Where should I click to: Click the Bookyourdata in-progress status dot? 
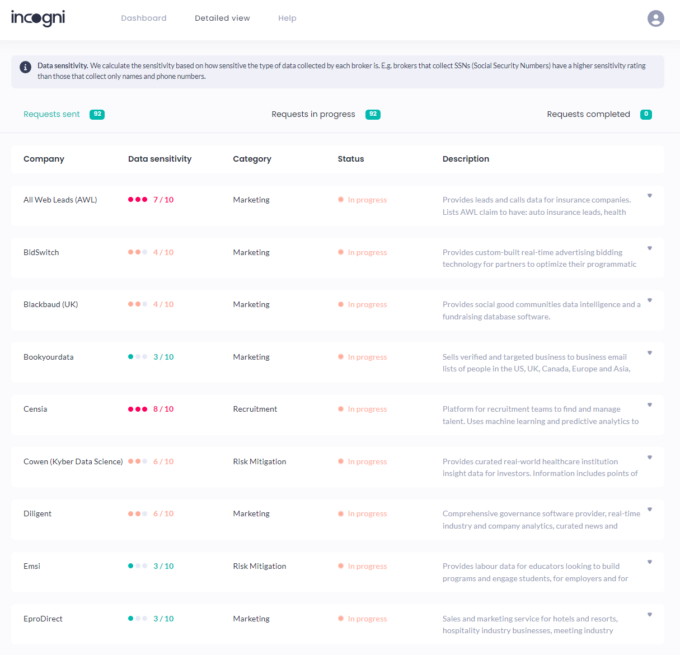pyautogui.click(x=341, y=357)
